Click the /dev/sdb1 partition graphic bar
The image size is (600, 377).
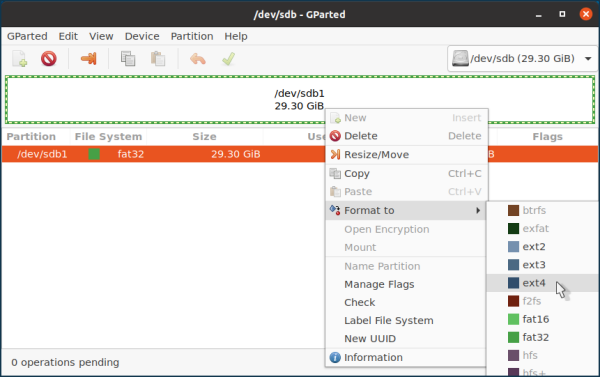coord(300,100)
